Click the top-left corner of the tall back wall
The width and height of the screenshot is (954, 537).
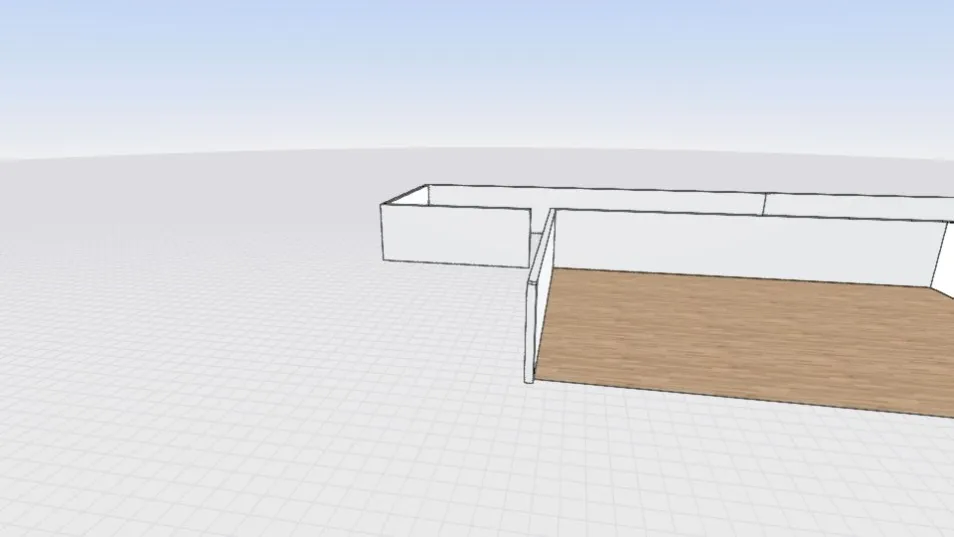pos(553,210)
